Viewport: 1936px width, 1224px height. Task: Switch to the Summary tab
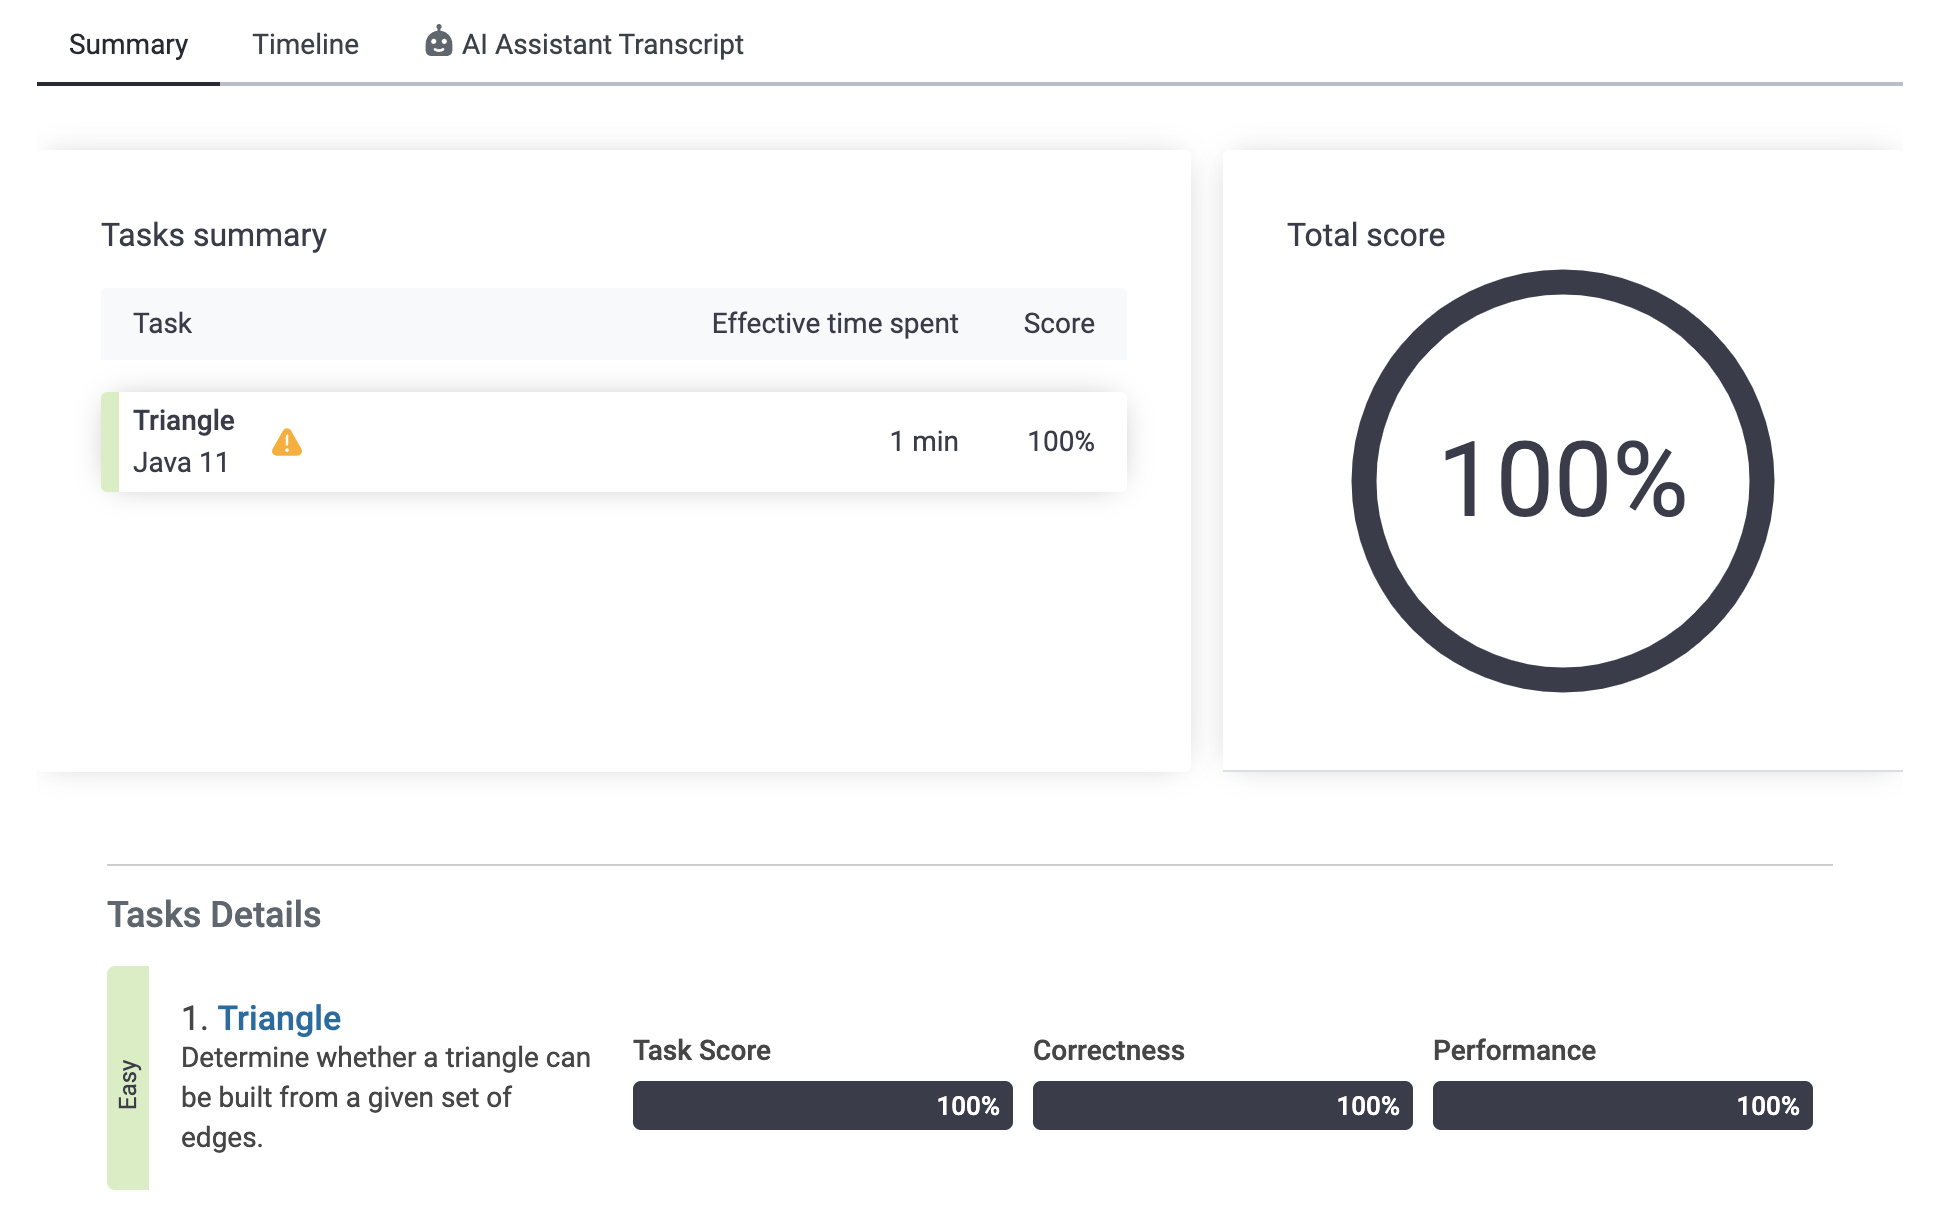click(x=128, y=44)
